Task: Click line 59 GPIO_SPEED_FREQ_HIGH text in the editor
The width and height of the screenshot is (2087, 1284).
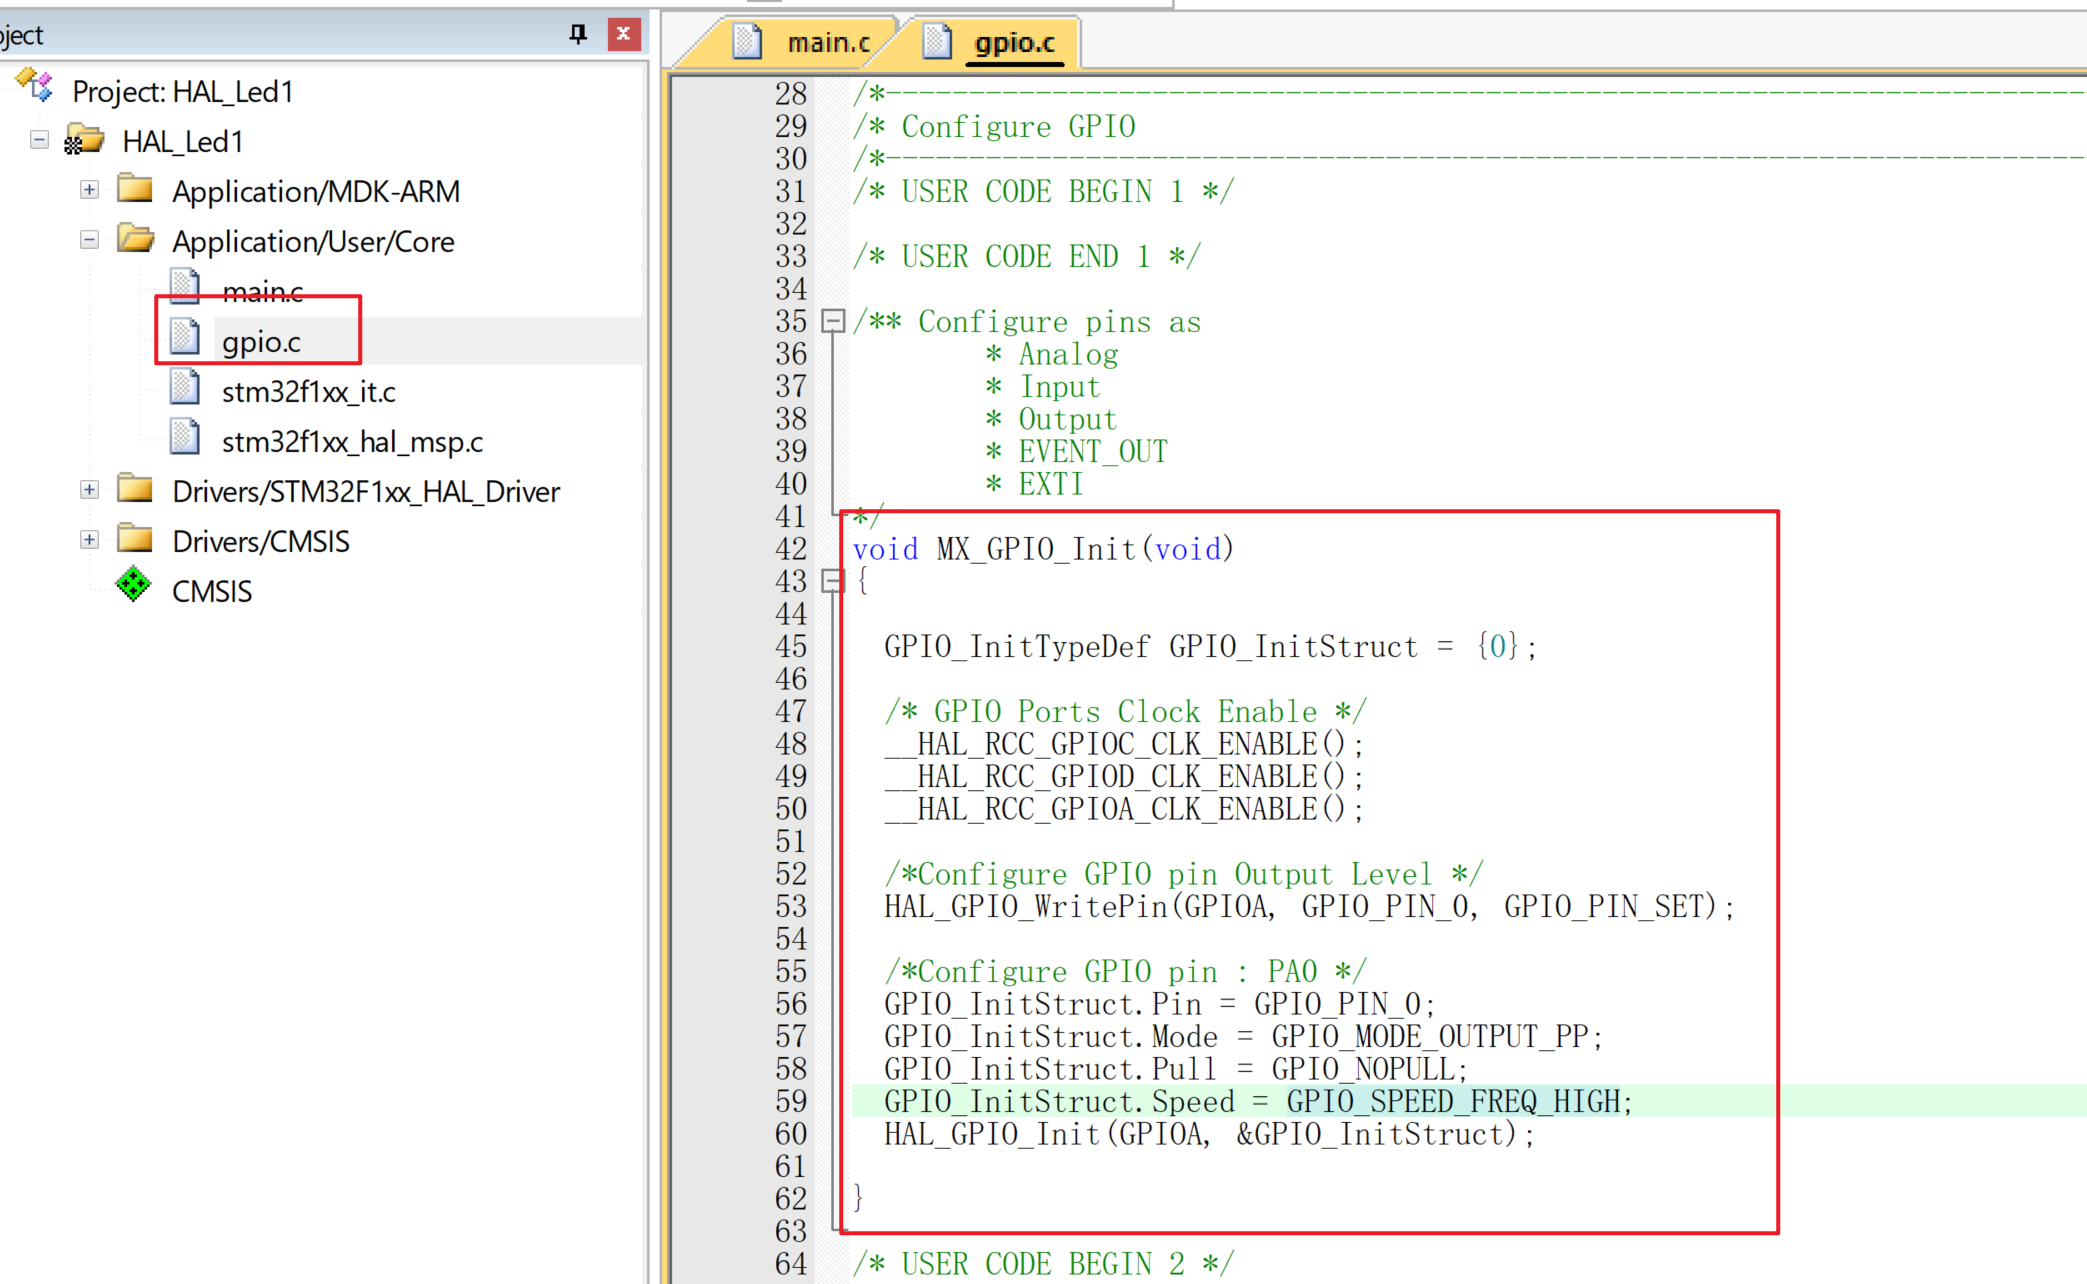Action: (x=1452, y=1101)
